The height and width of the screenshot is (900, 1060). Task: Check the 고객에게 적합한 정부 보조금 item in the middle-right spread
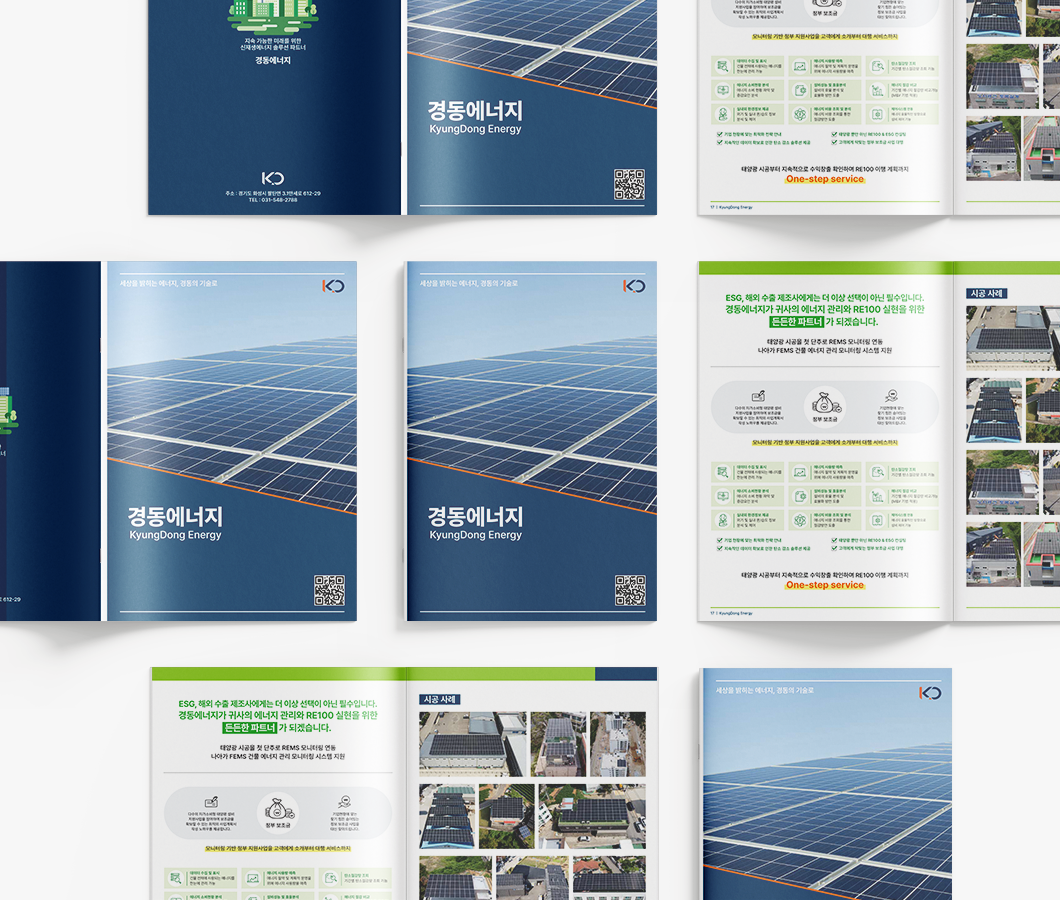[831, 548]
